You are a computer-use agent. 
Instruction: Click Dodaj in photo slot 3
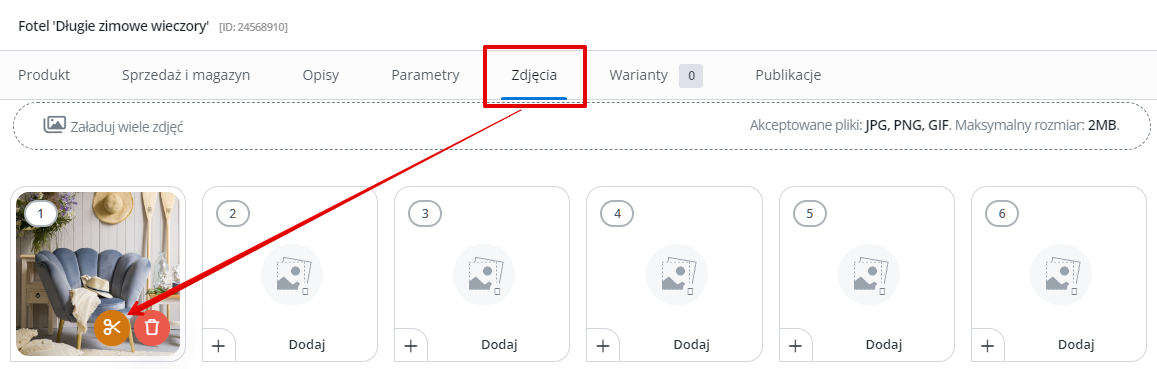pos(500,345)
